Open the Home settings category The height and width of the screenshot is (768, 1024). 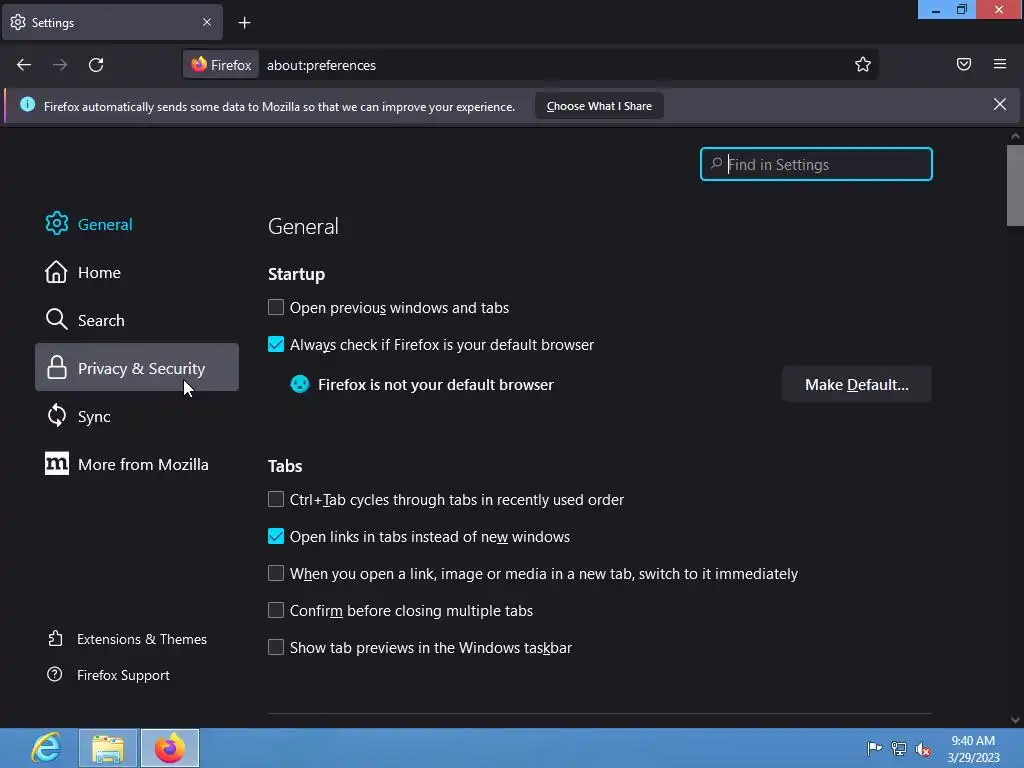136,272
